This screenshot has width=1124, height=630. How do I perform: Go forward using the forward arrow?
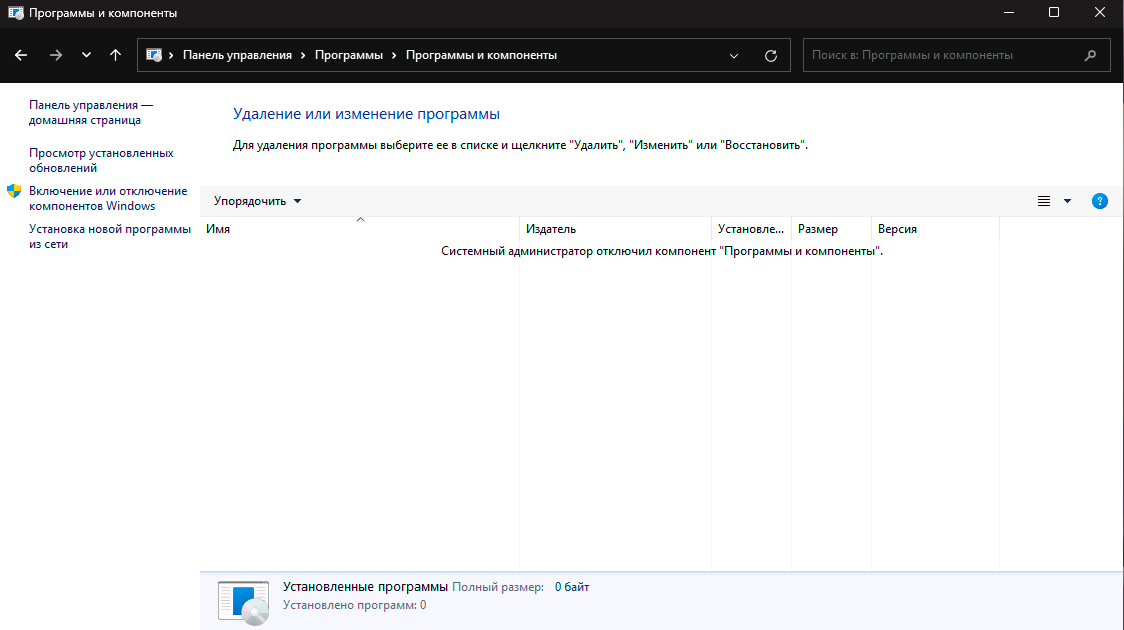click(55, 55)
